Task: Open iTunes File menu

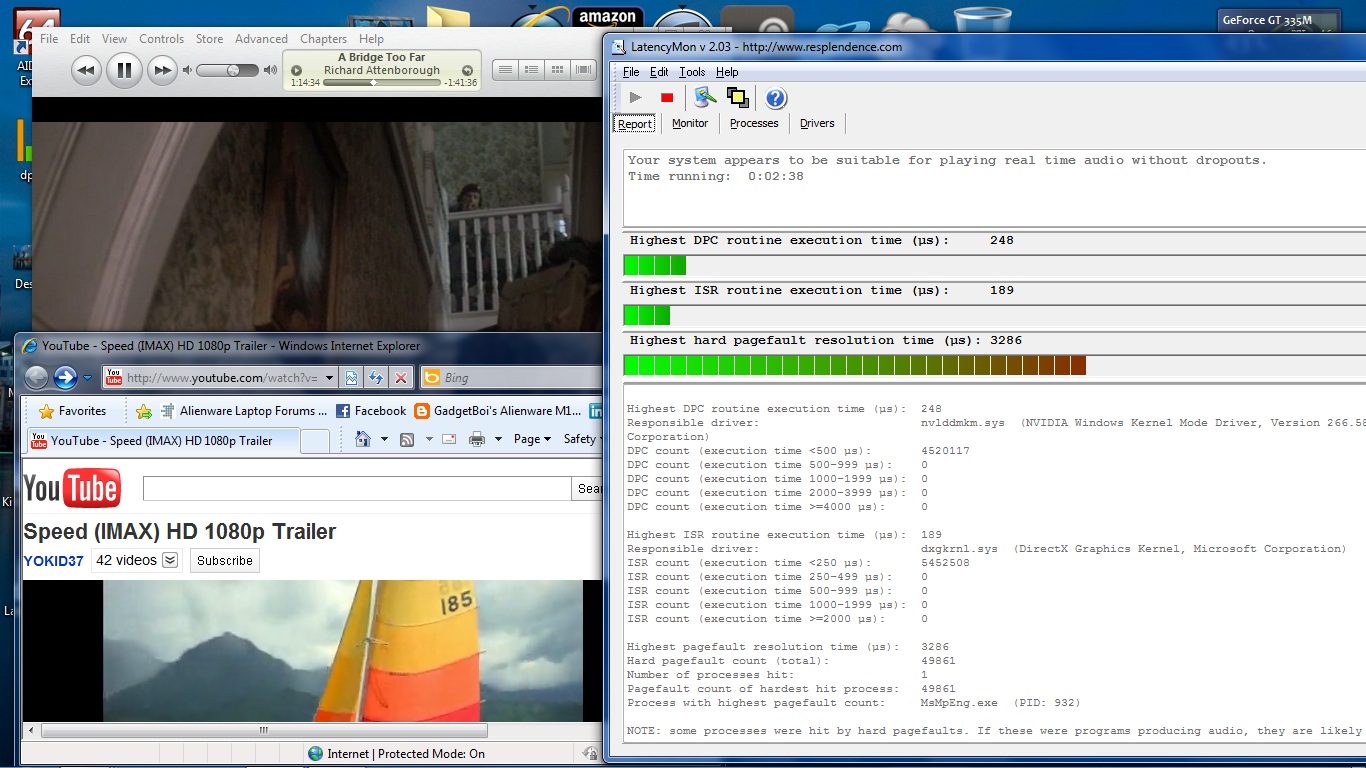Action: pos(49,39)
